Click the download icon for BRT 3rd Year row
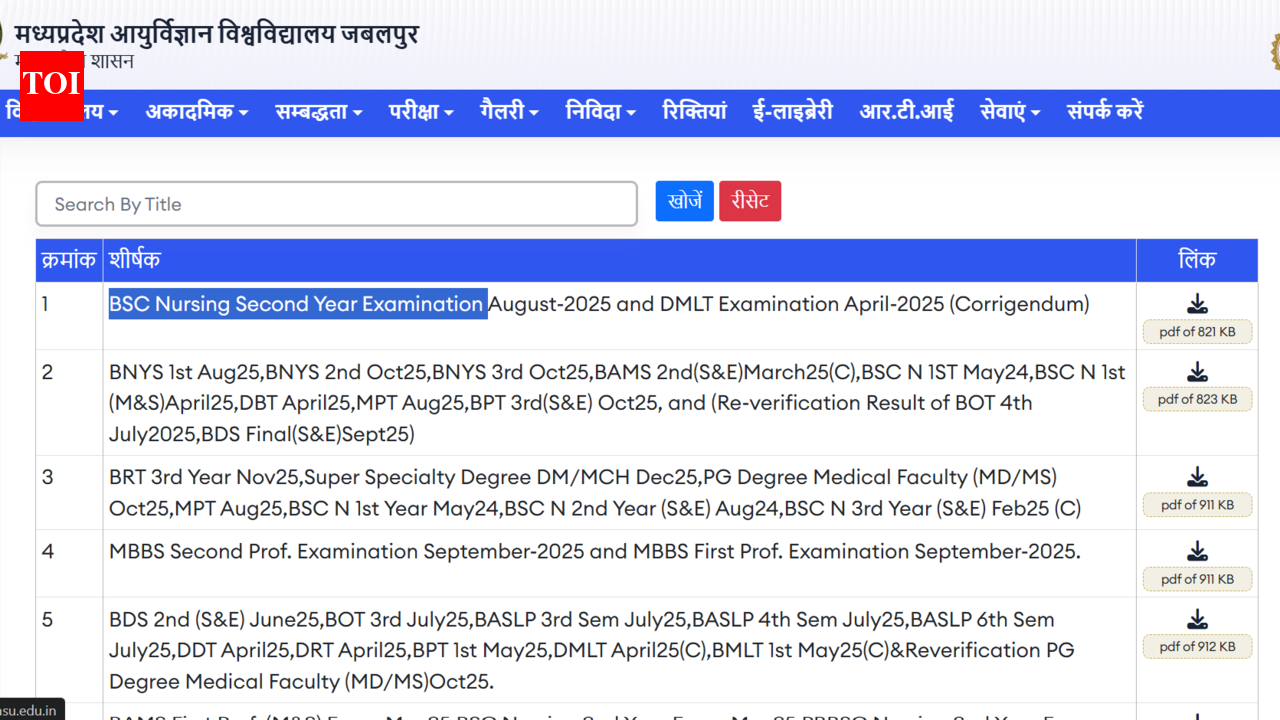This screenshot has width=1280, height=720. click(1197, 476)
